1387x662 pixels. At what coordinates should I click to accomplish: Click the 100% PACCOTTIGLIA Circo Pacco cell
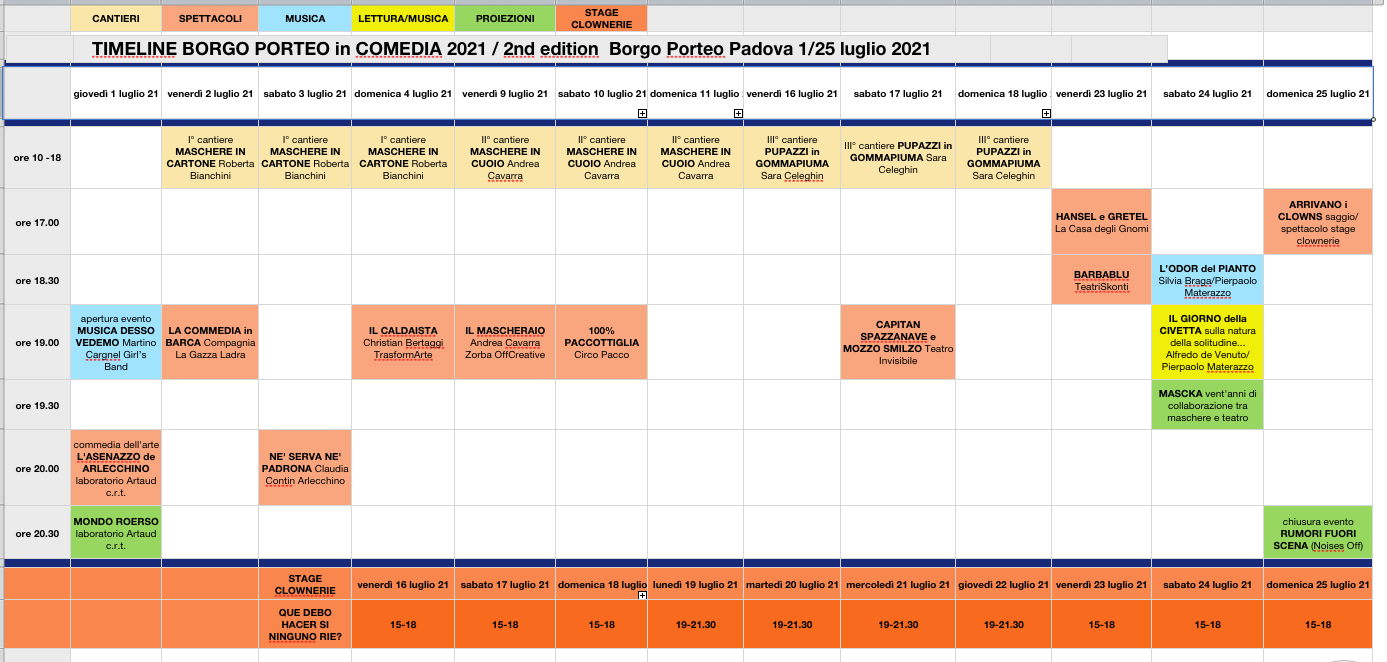click(601, 342)
